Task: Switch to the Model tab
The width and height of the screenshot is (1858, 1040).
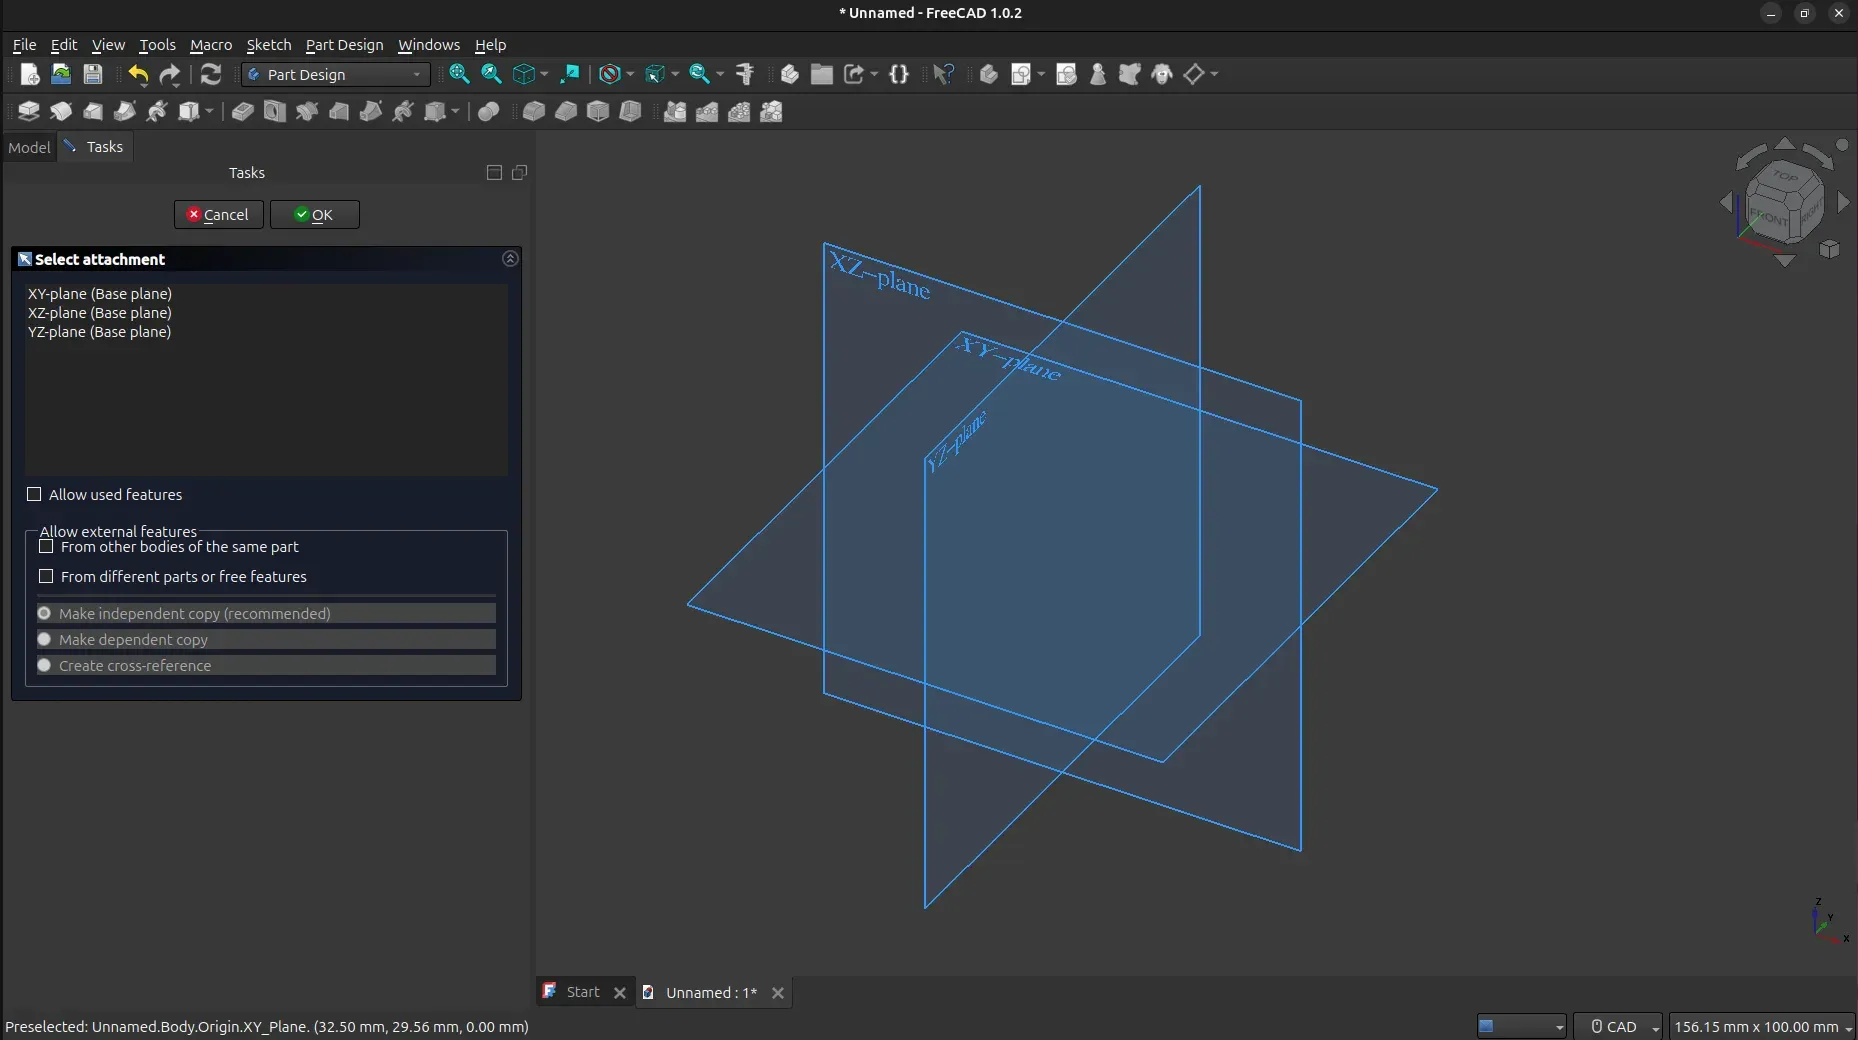Action: click(x=29, y=147)
